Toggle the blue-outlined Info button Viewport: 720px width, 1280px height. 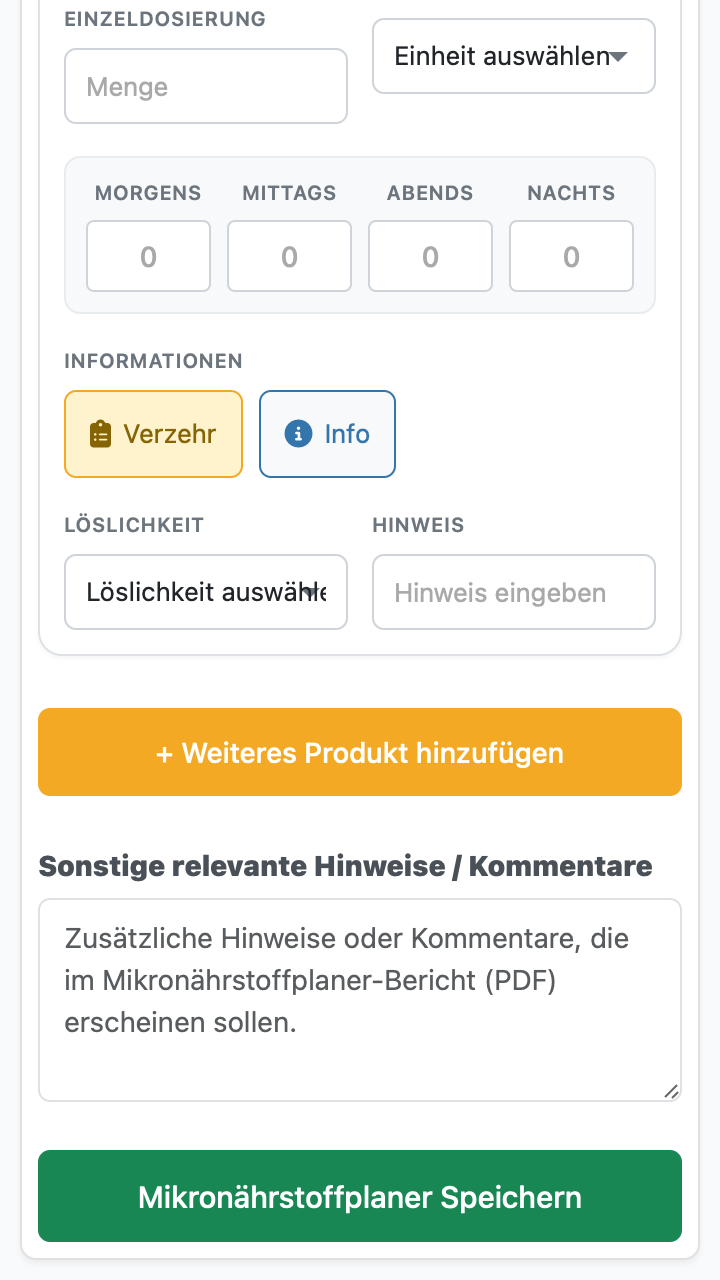[328, 434]
